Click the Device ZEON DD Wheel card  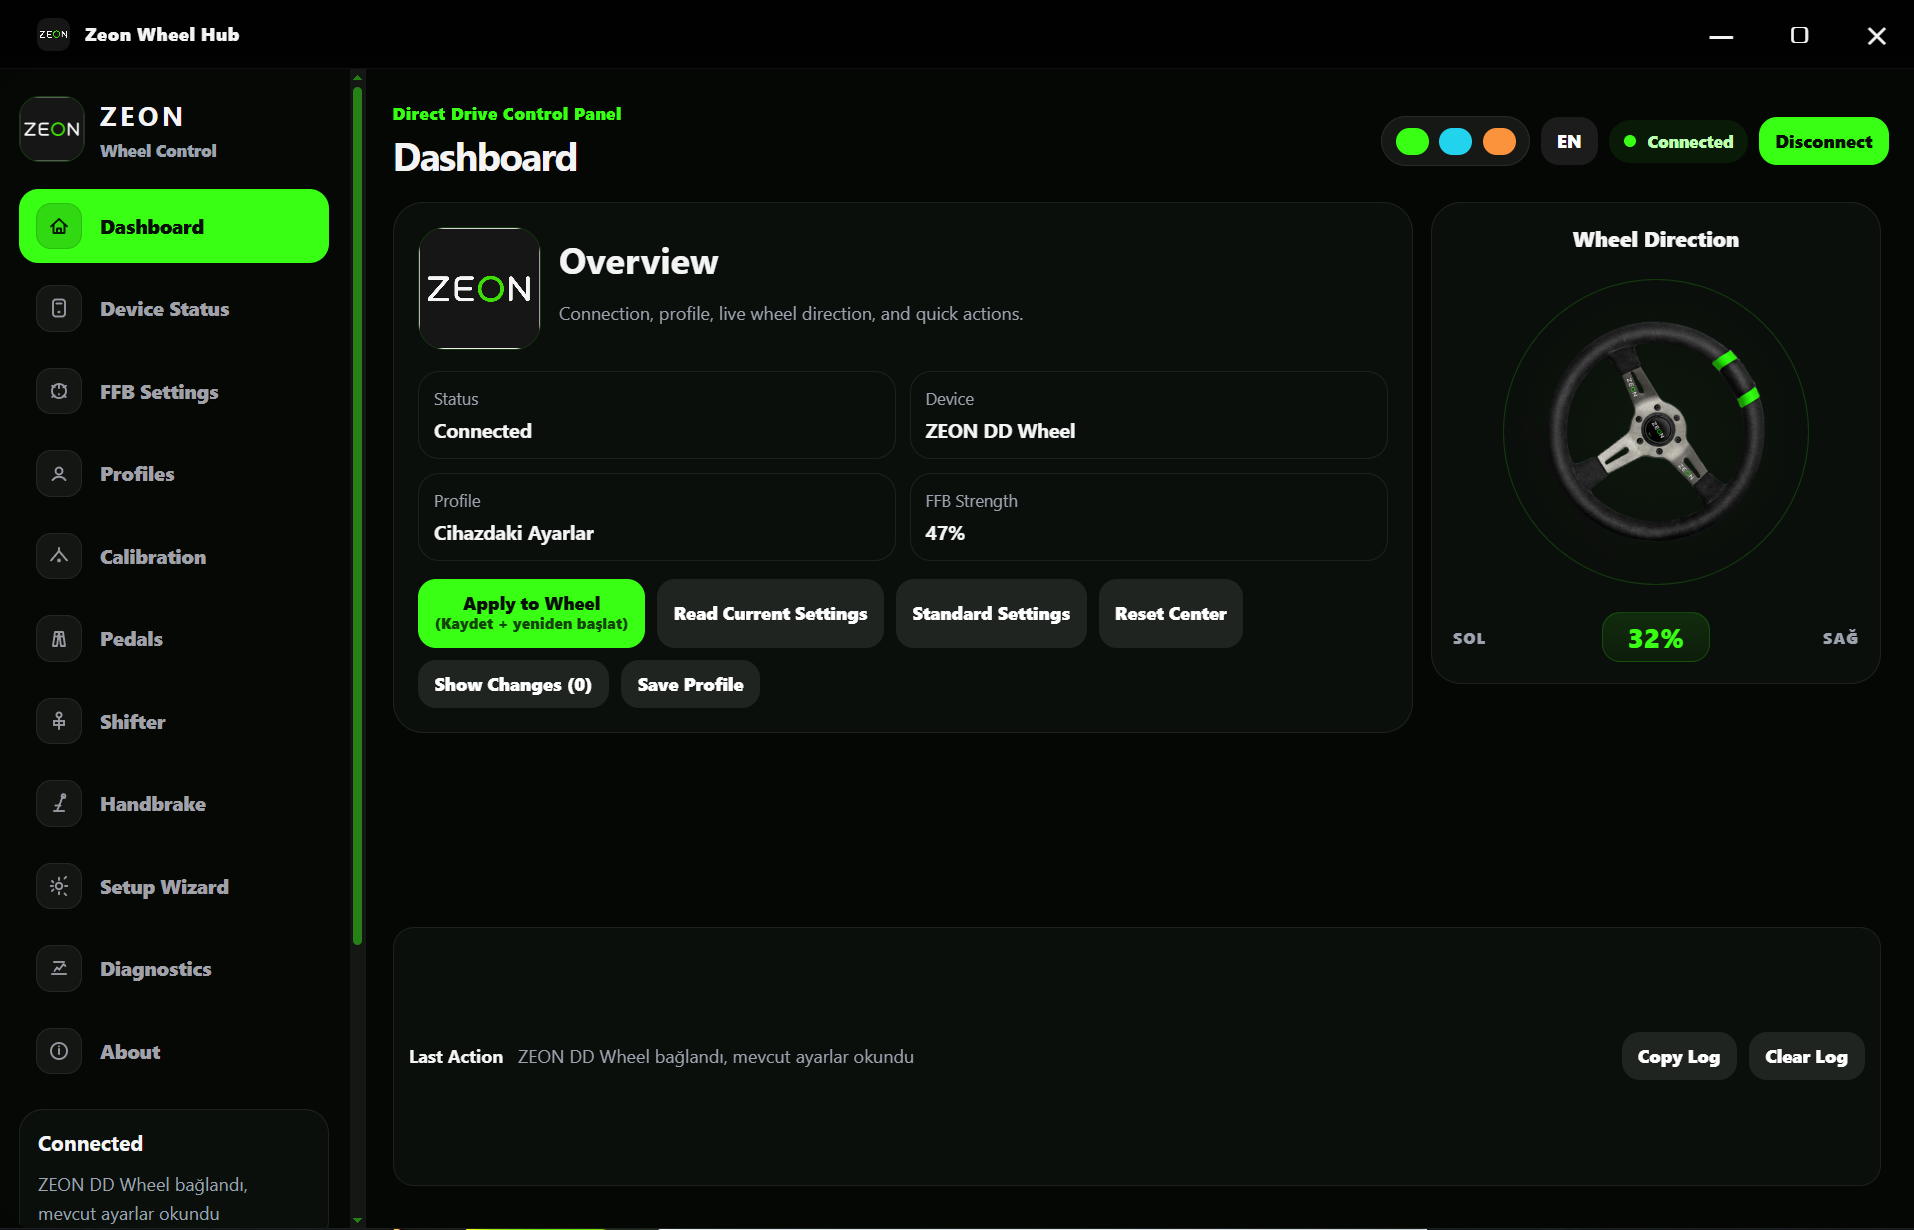(x=1148, y=415)
